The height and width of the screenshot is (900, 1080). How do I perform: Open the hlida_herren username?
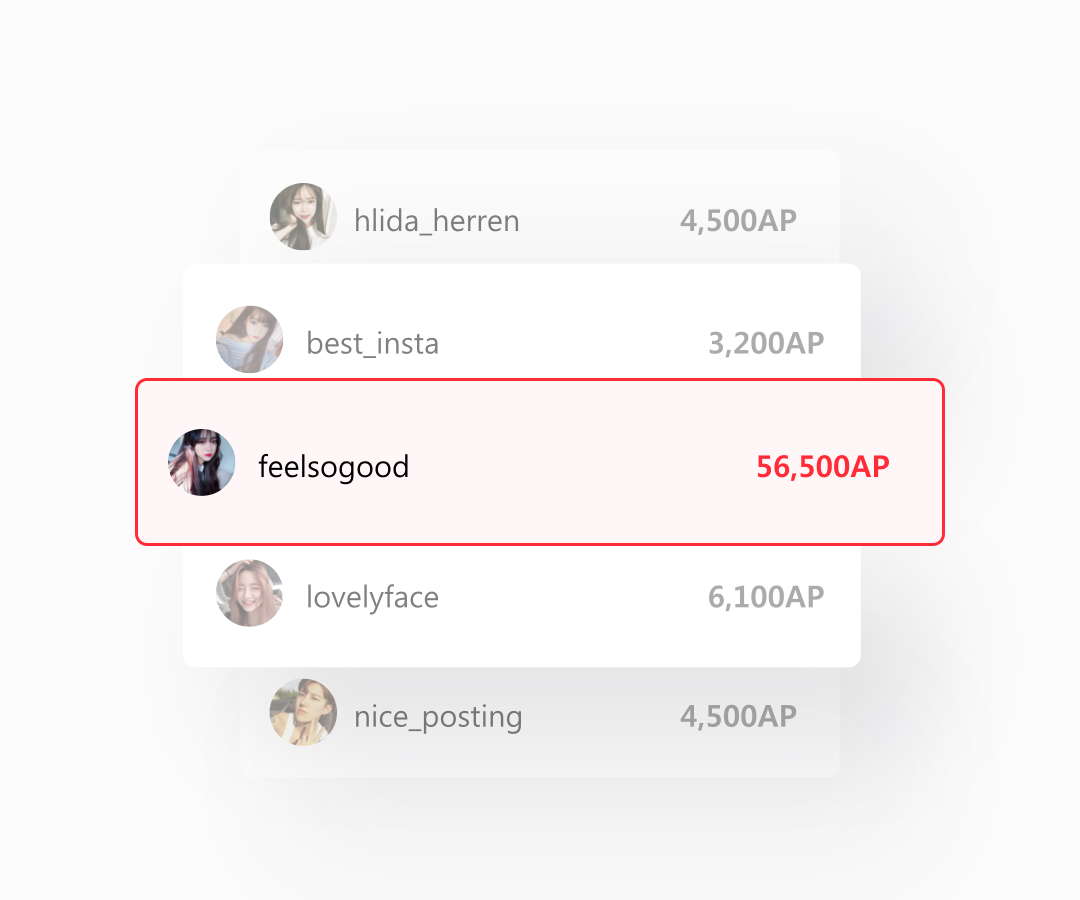437,221
